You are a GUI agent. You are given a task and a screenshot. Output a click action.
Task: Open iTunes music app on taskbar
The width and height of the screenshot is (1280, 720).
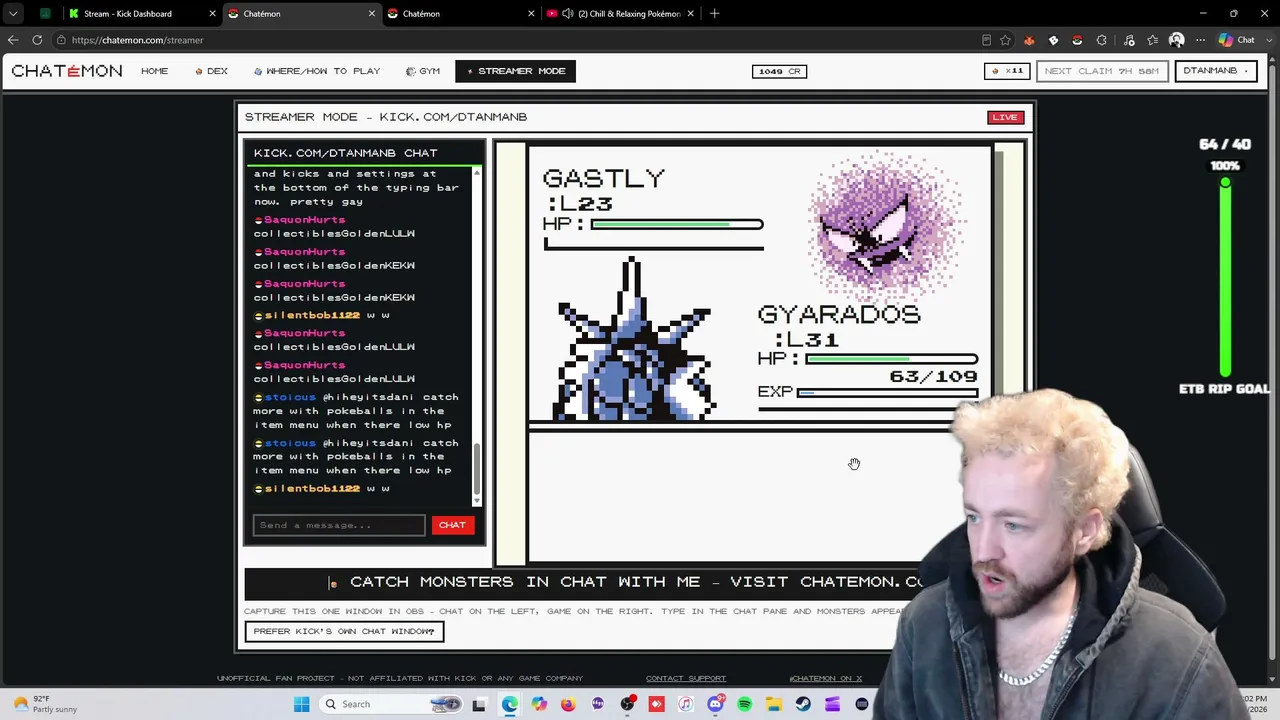coord(686,704)
